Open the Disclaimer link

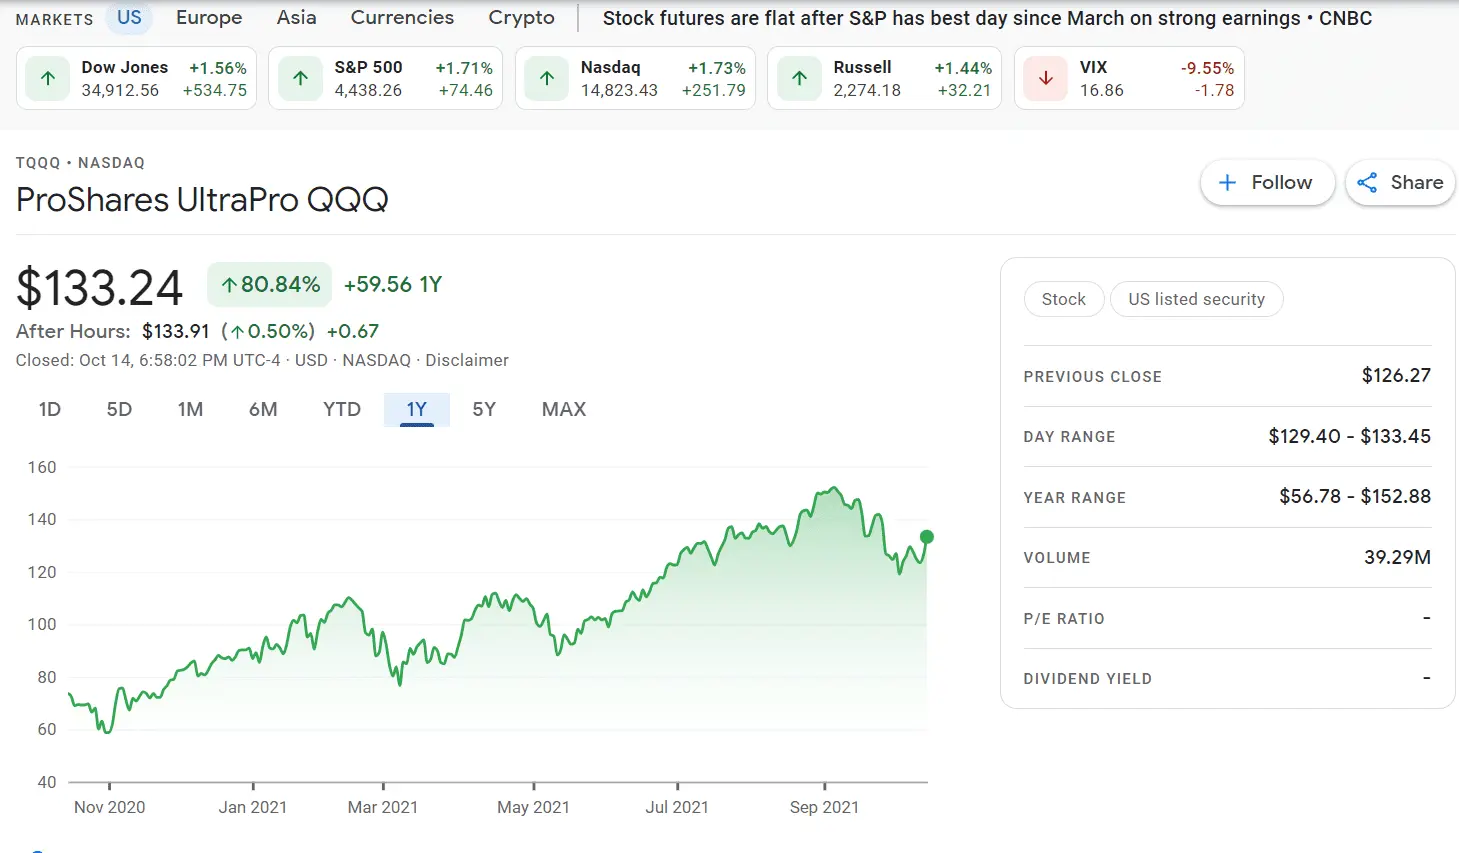pyautogui.click(x=467, y=360)
